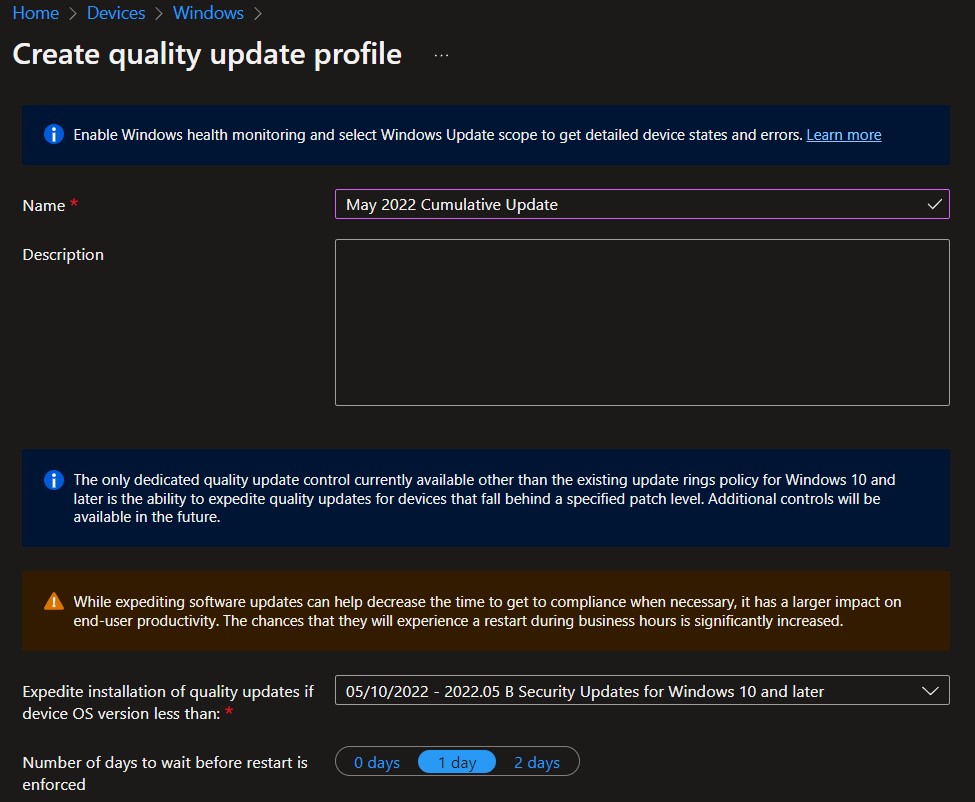The height and width of the screenshot is (802, 975).
Task: Select 0 days restart wait option
Action: point(377,762)
